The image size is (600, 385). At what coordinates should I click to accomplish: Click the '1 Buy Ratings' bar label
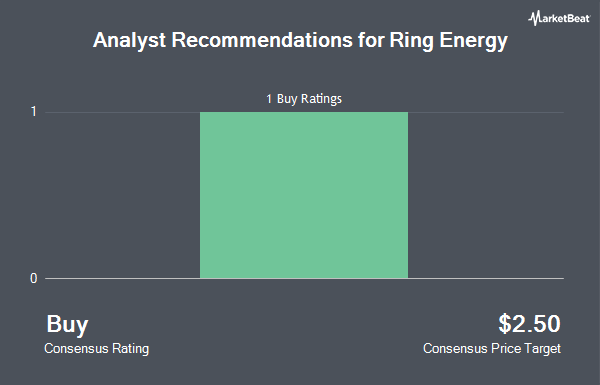(x=304, y=99)
